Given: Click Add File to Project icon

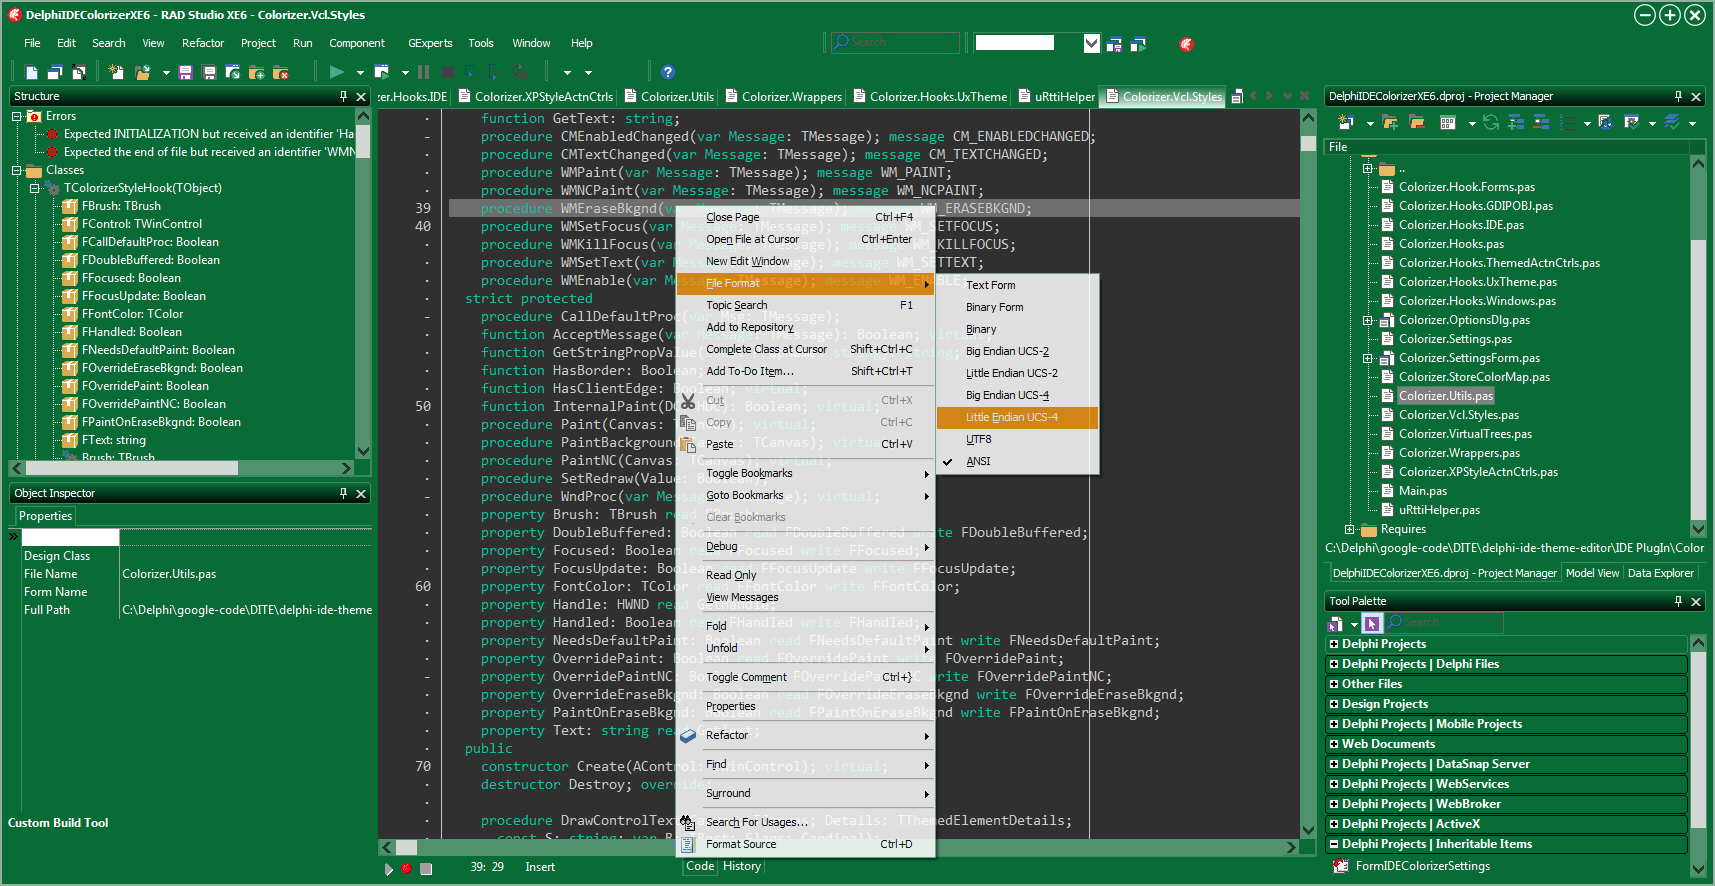Looking at the screenshot, I should 257,72.
